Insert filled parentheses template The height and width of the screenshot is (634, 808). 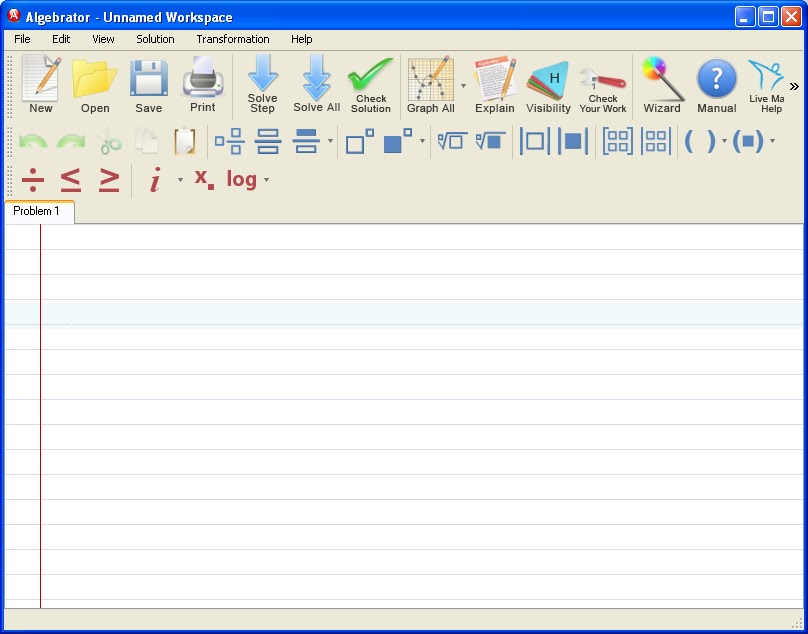tap(748, 141)
